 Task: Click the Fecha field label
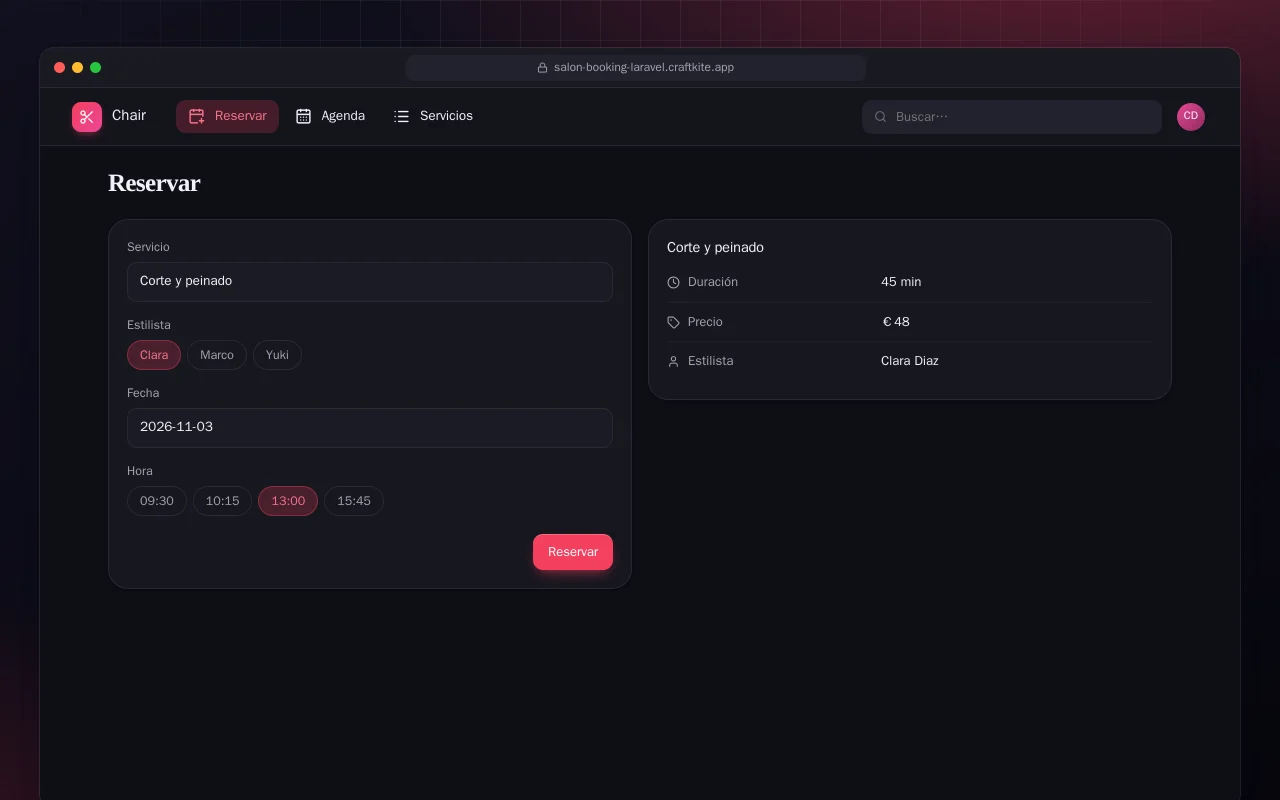[x=143, y=393]
